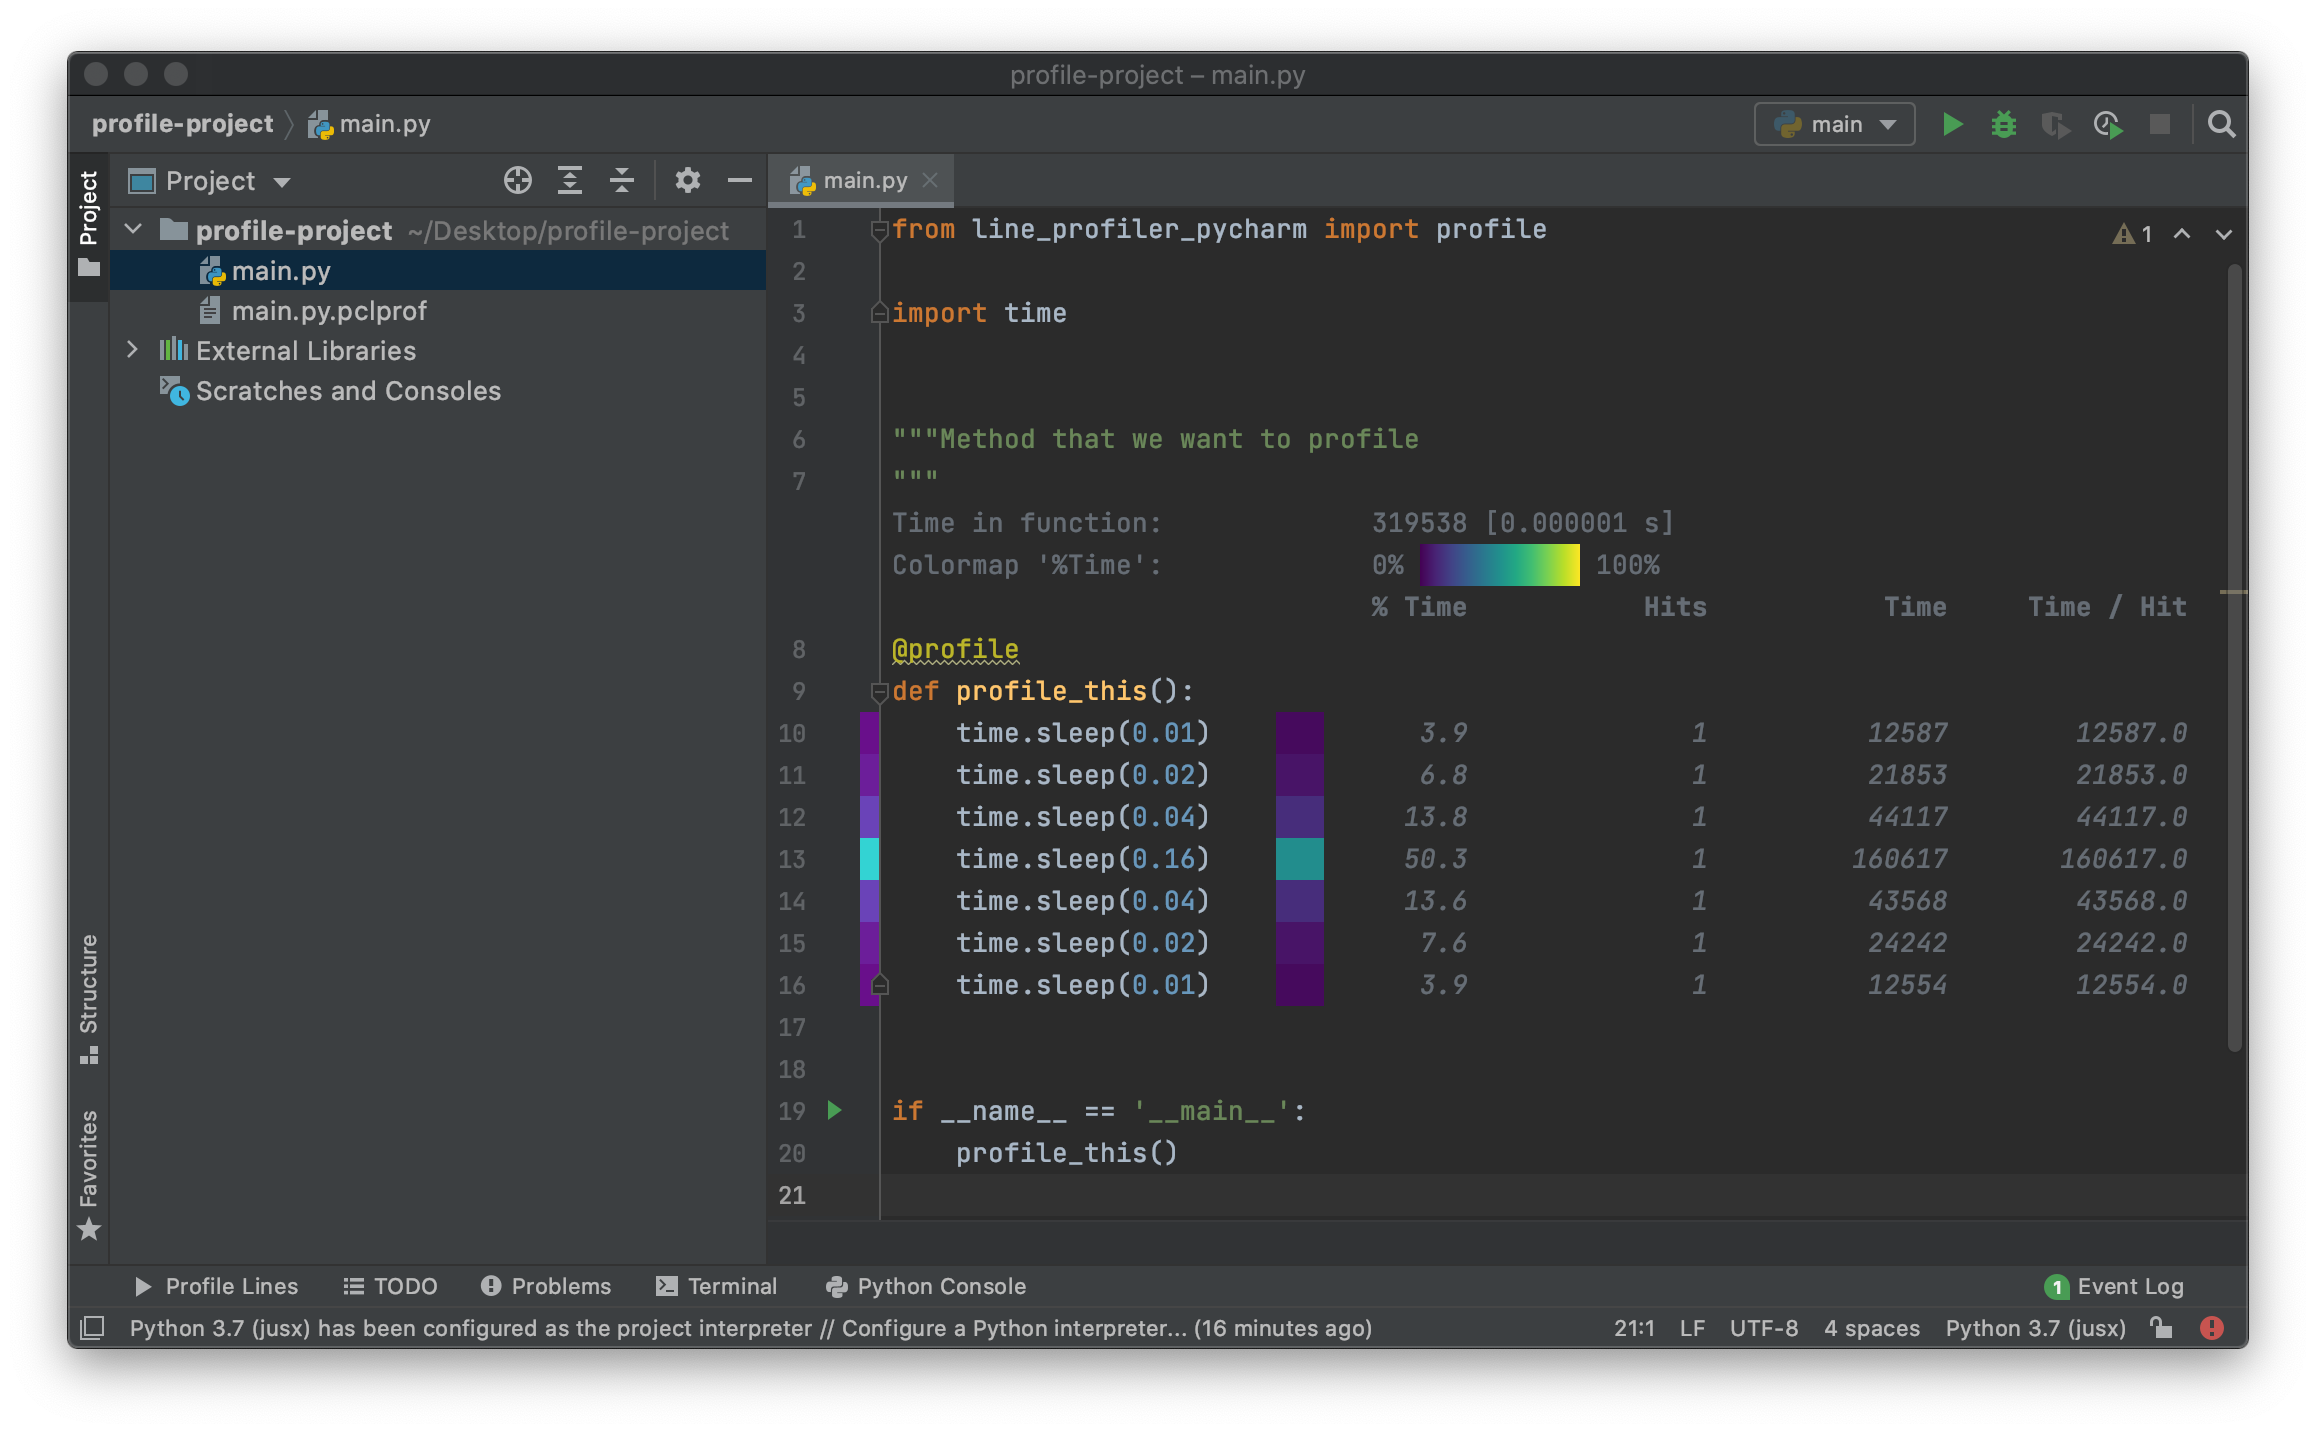Profile the main configuration
2316x1432 pixels.
2107,123
